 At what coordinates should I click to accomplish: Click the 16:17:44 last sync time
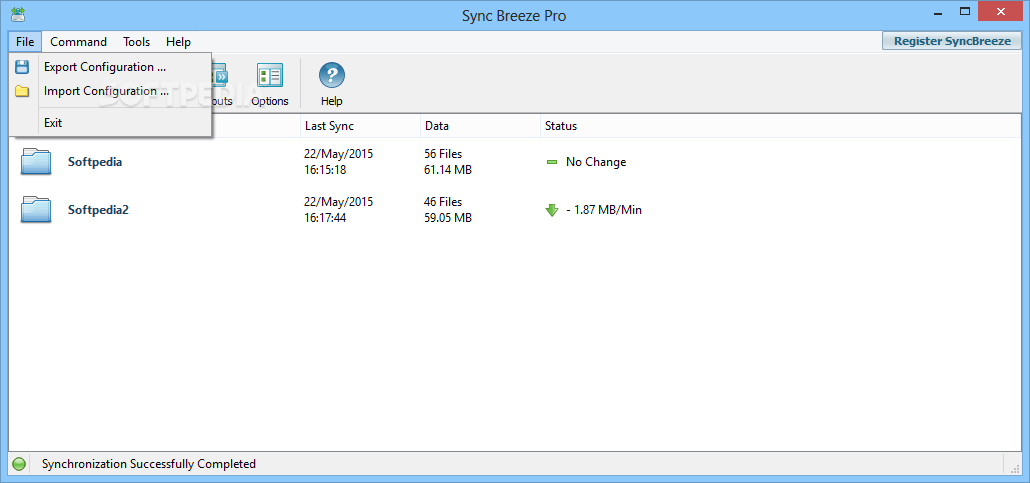point(325,218)
